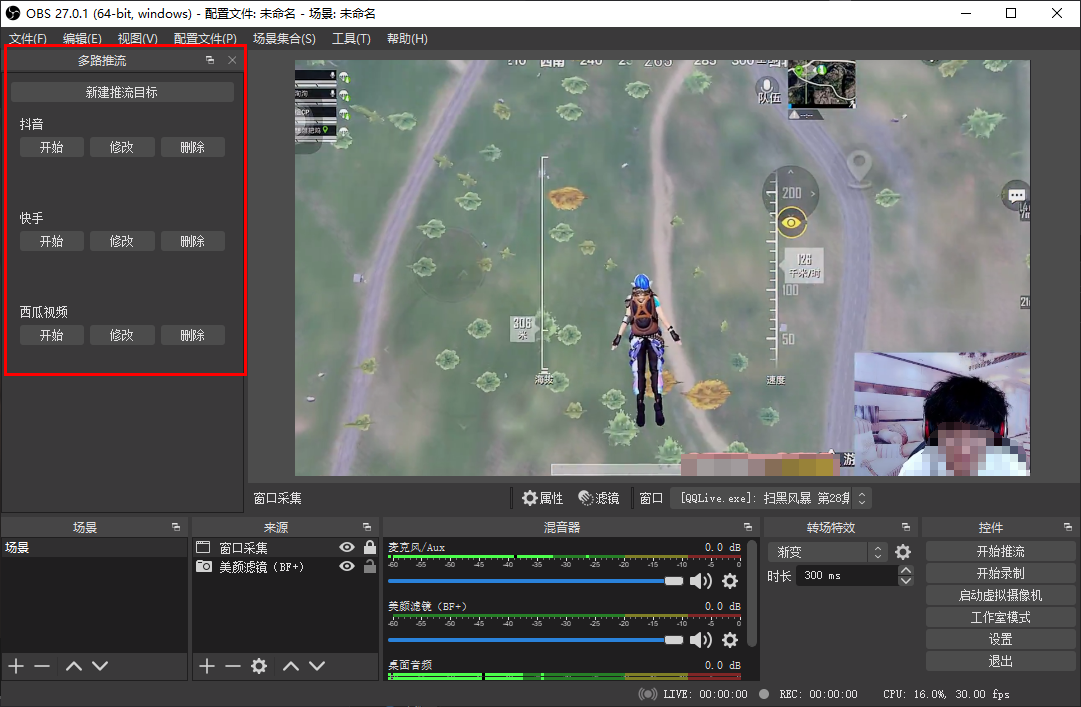This screenshot has height=707, width=1081.
Task: Open 美颜滤镜 (BF+) audio settings gear
Action: [x=730, y=639]
